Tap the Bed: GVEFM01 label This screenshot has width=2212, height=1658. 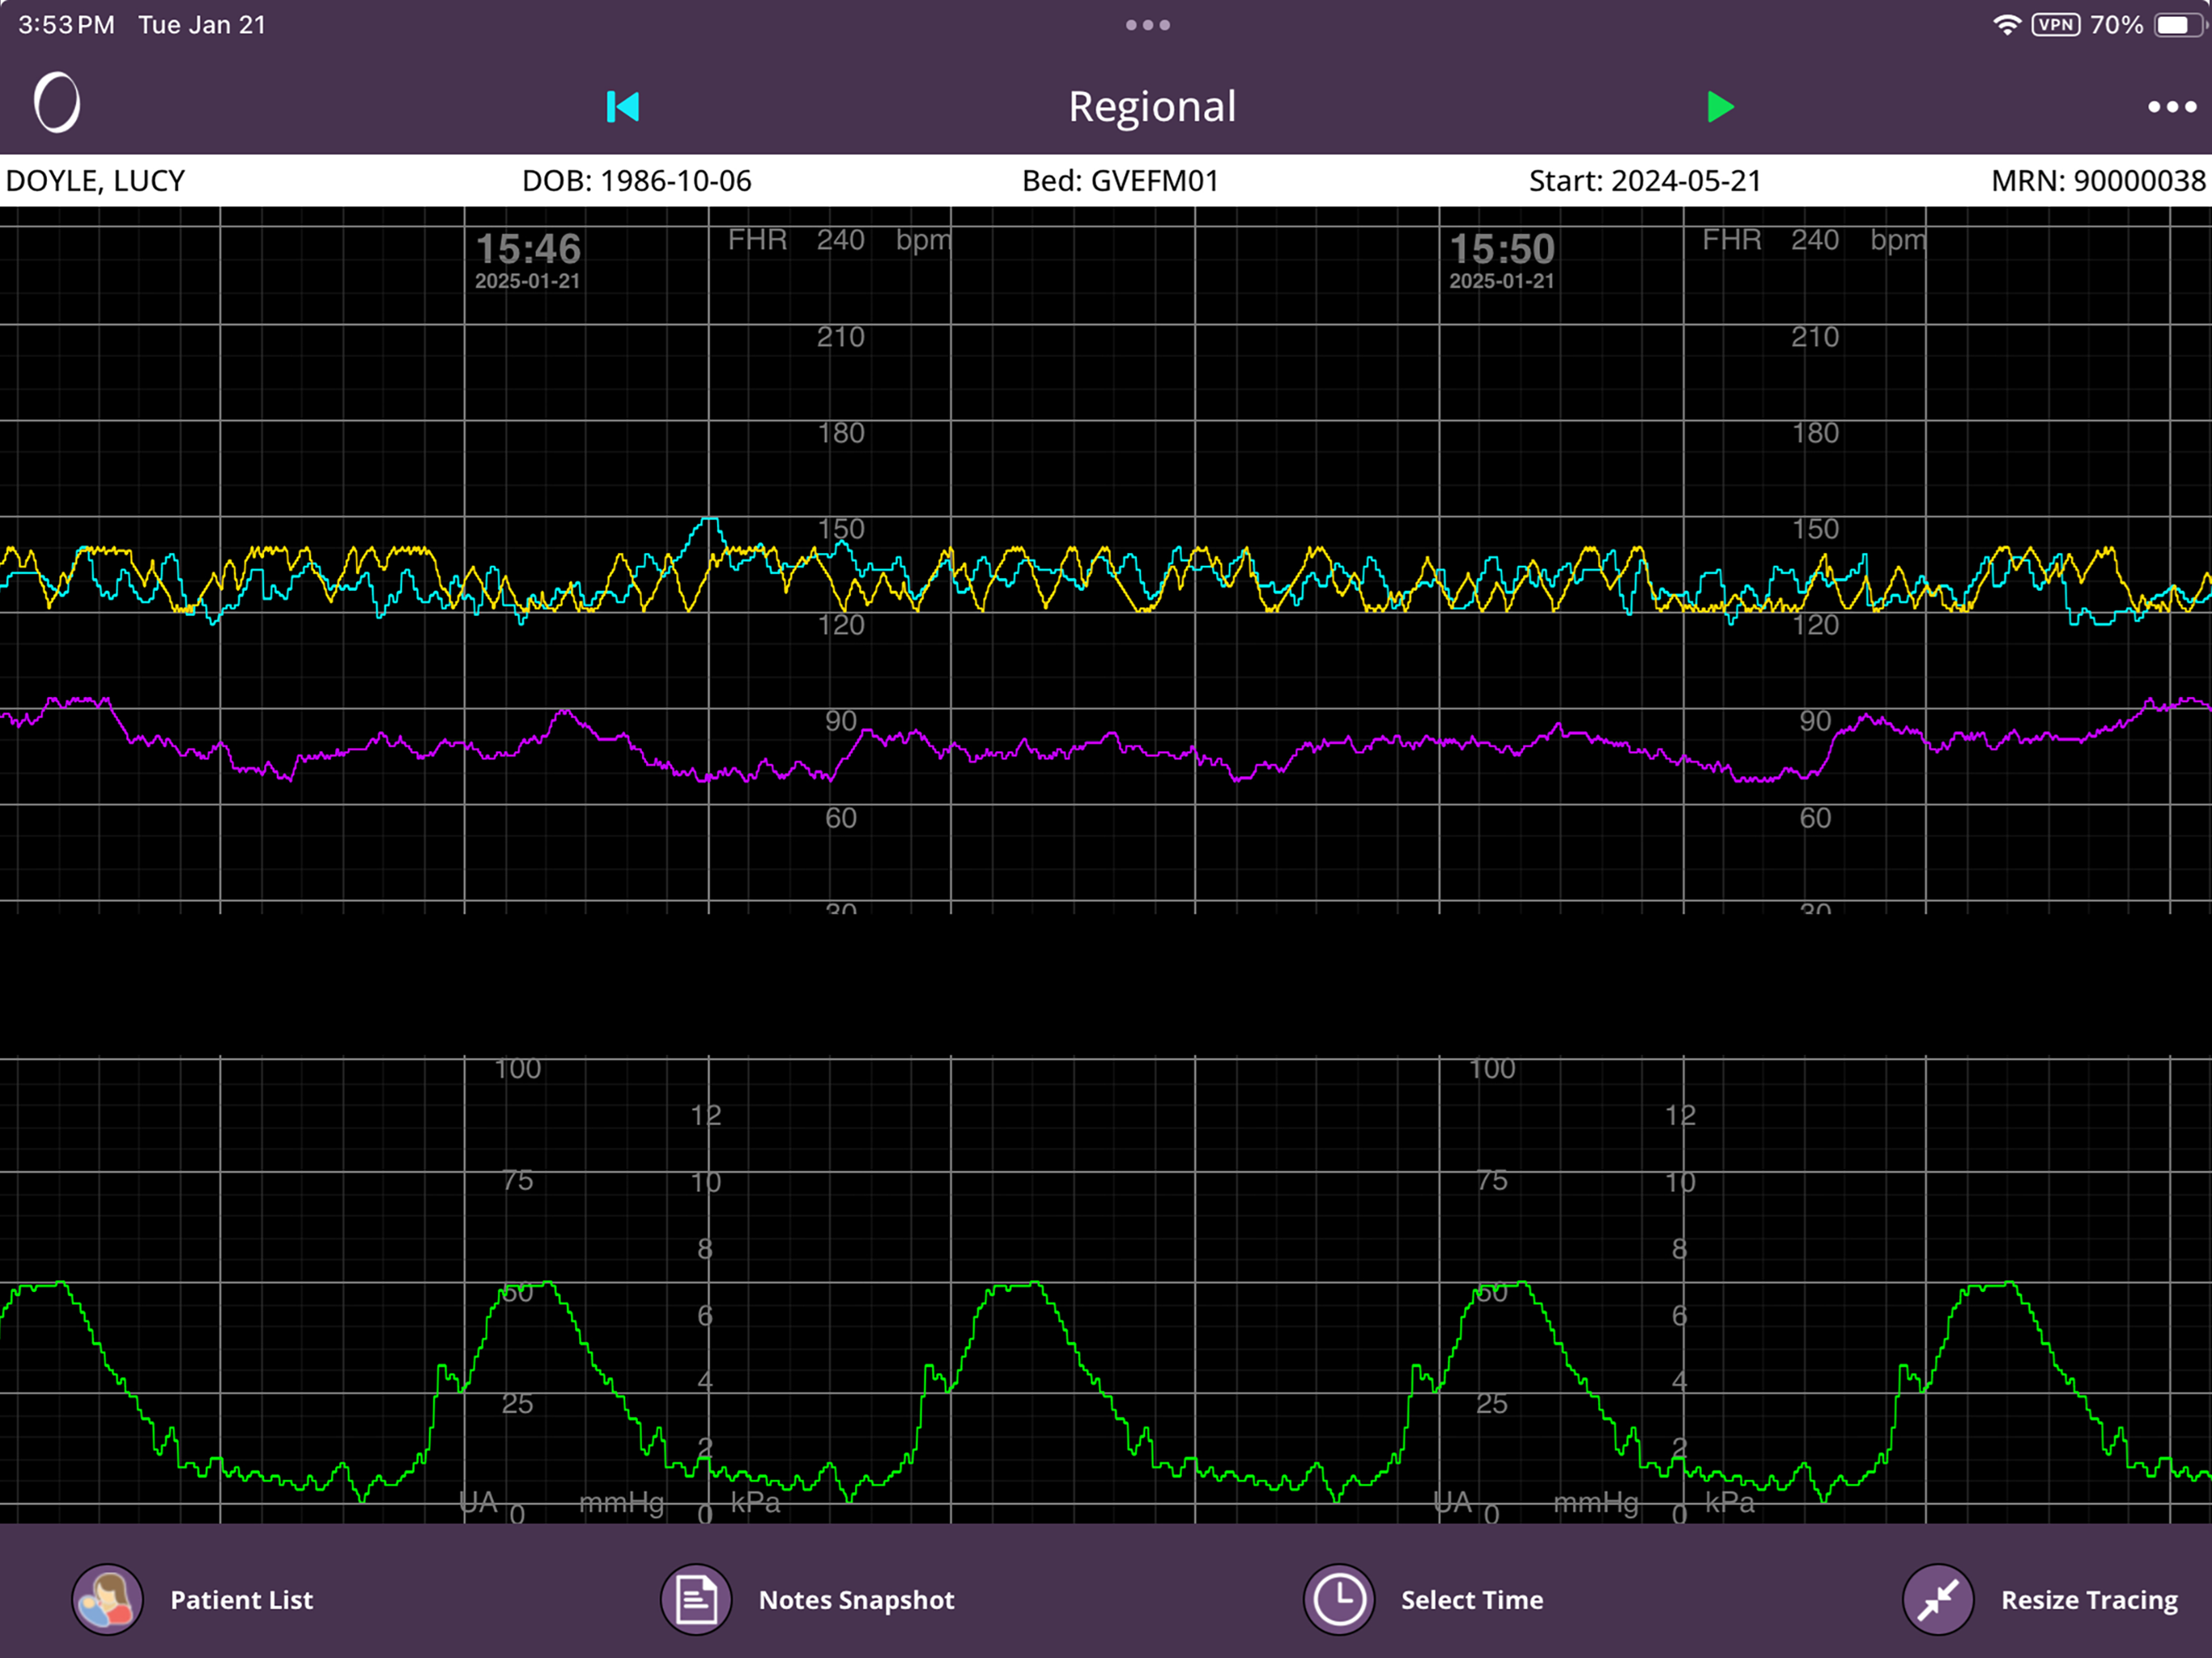click(x=1120, y=181)
